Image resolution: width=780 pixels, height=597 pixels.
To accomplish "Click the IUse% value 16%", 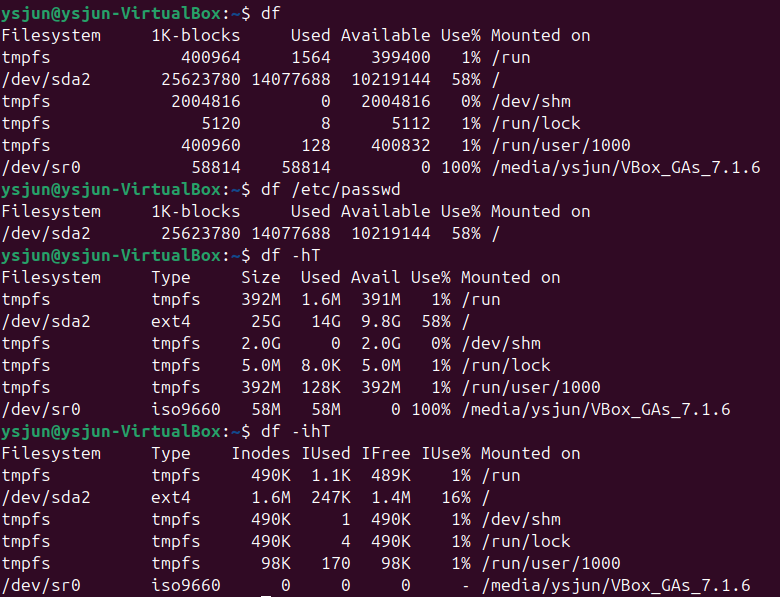I will (456, 498).
